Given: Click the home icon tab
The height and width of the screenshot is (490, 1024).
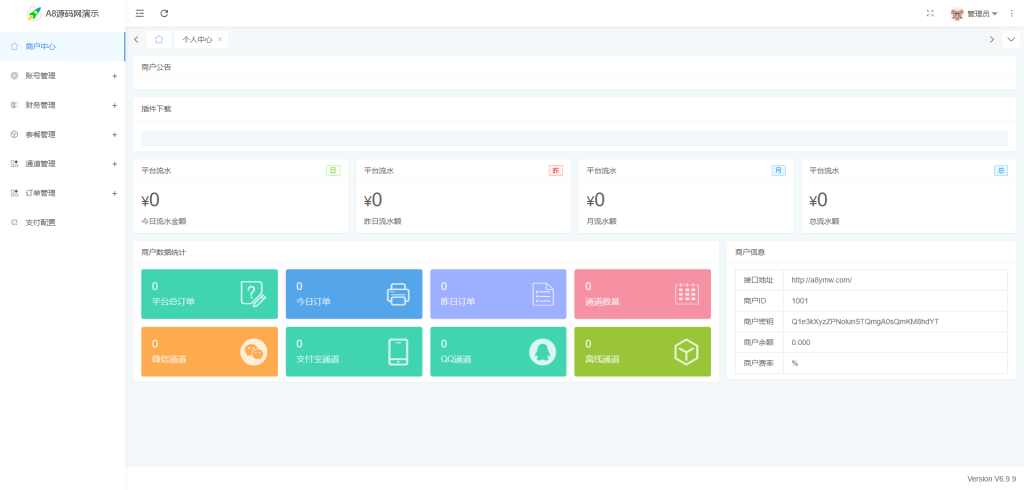Looking at the screenshot, I should [x=159, y=39].
